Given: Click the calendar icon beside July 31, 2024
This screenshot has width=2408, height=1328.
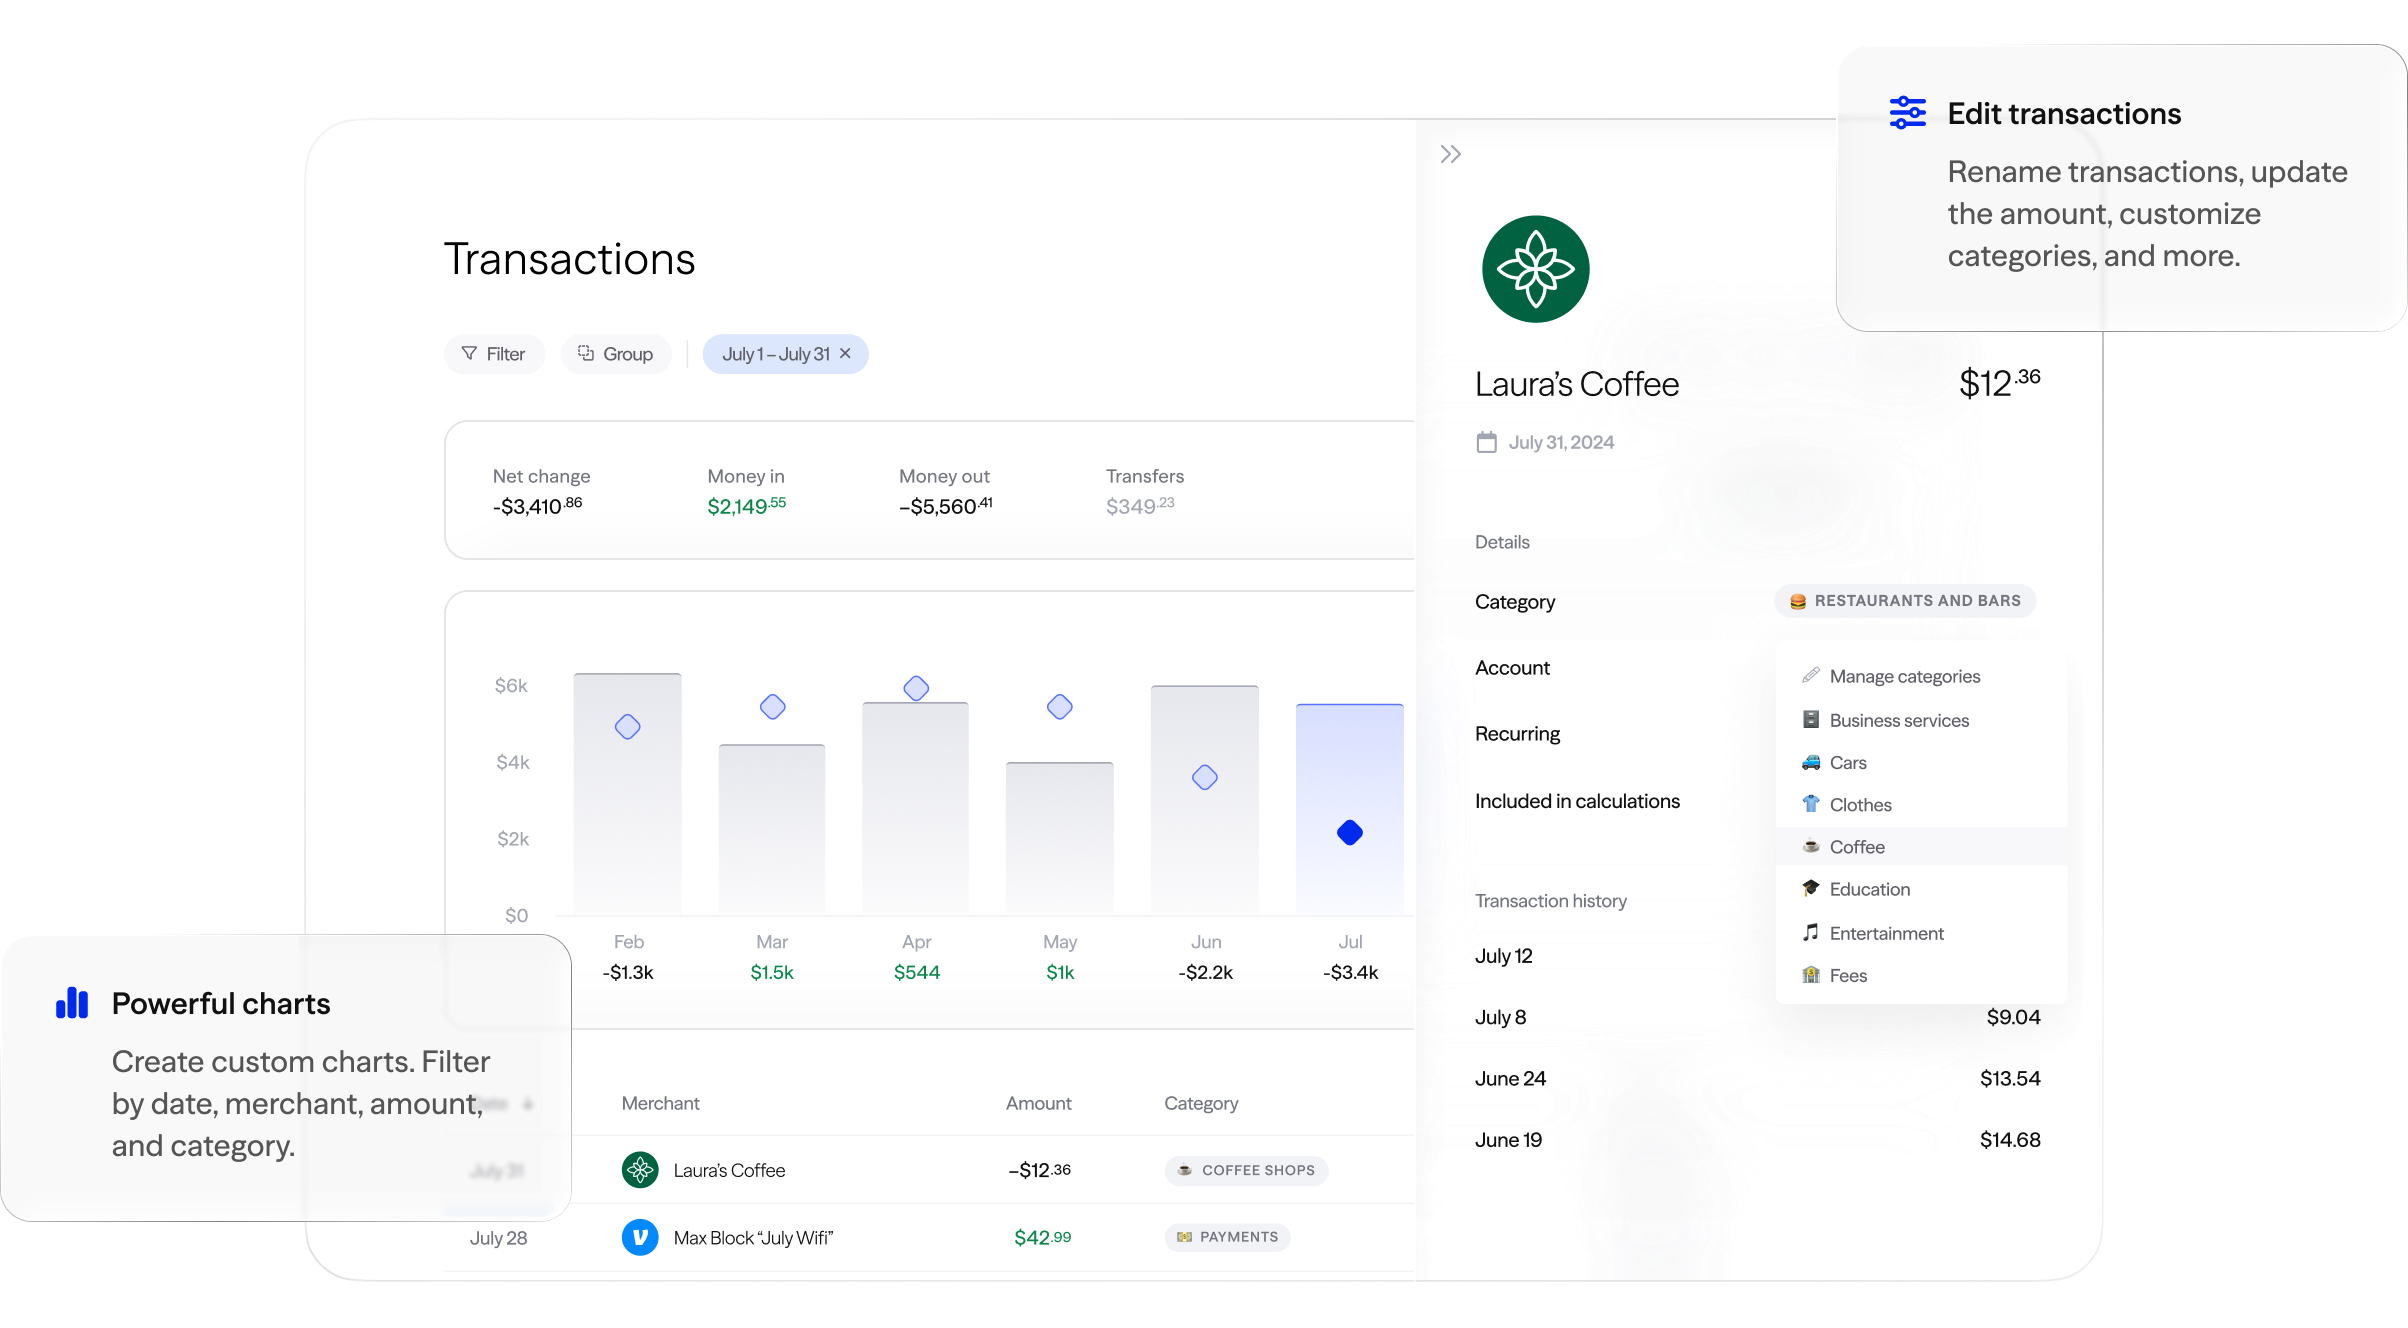Looking at the screenshot, I should [1487, 442].
